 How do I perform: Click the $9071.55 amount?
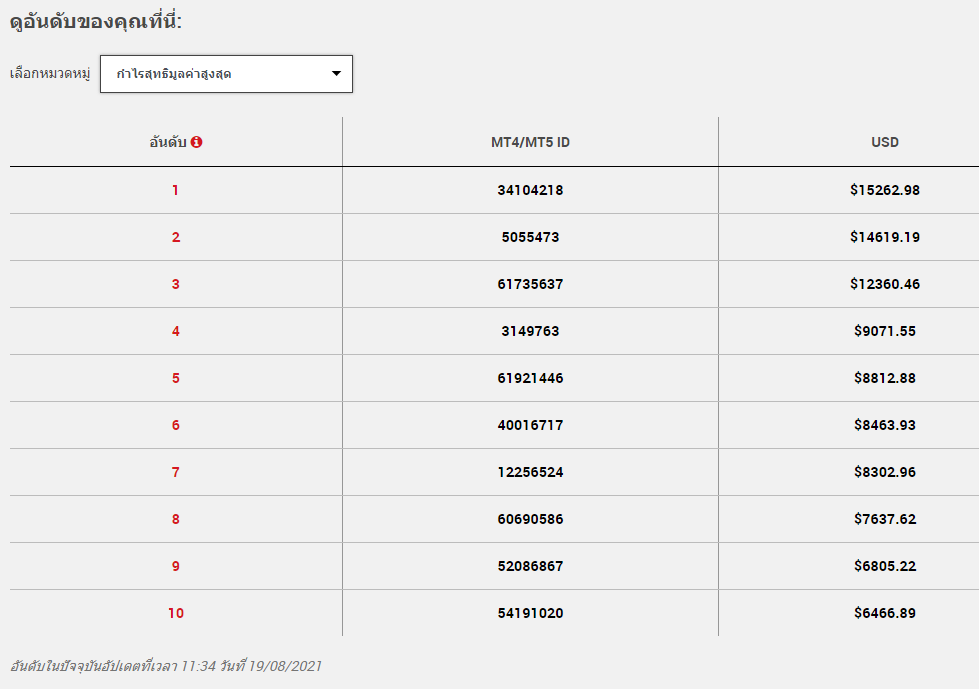pyautogui.click(x=885, y=331)
